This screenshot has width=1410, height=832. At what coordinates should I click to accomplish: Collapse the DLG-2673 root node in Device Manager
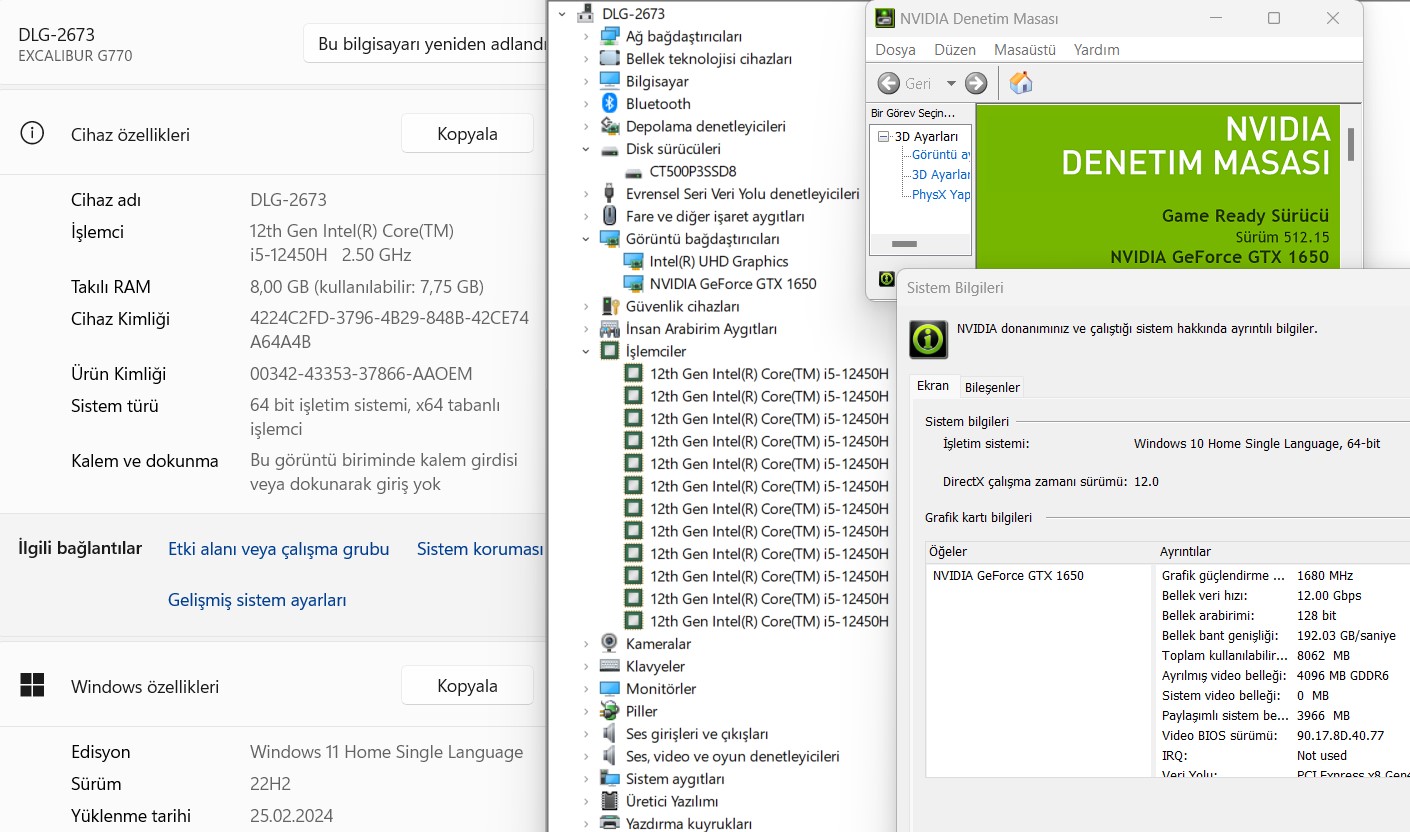(x=562, y=14)
